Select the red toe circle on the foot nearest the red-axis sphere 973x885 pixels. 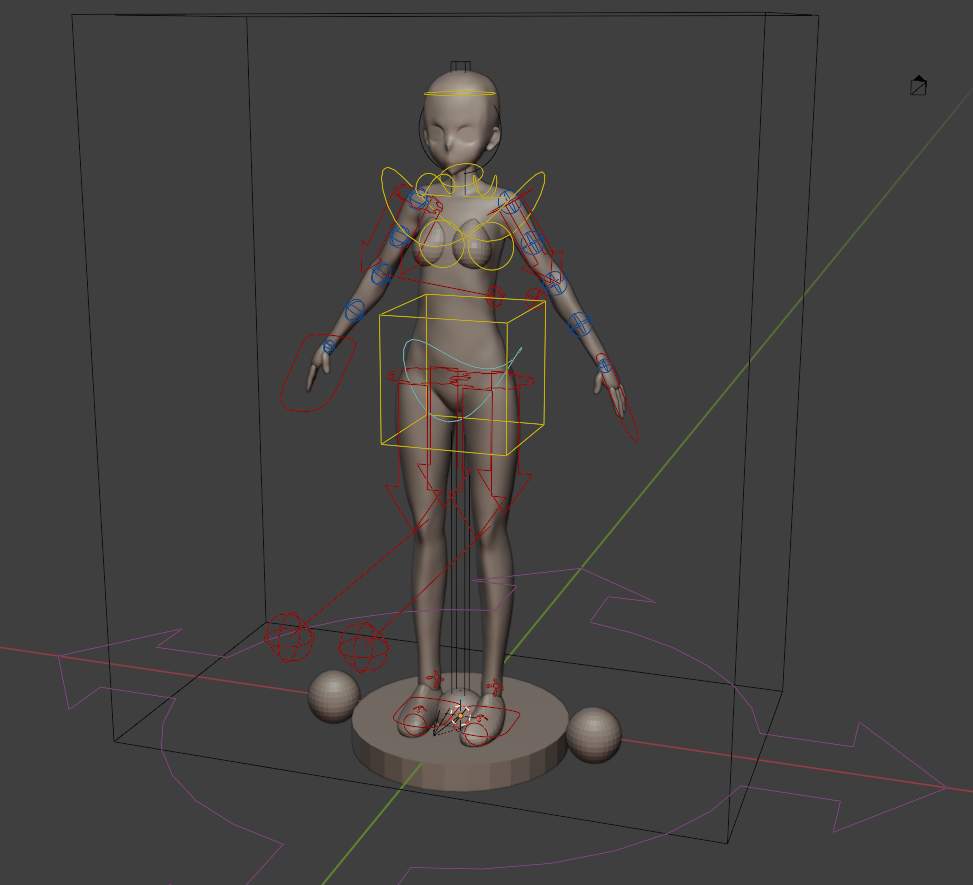[x=476, y=733]
